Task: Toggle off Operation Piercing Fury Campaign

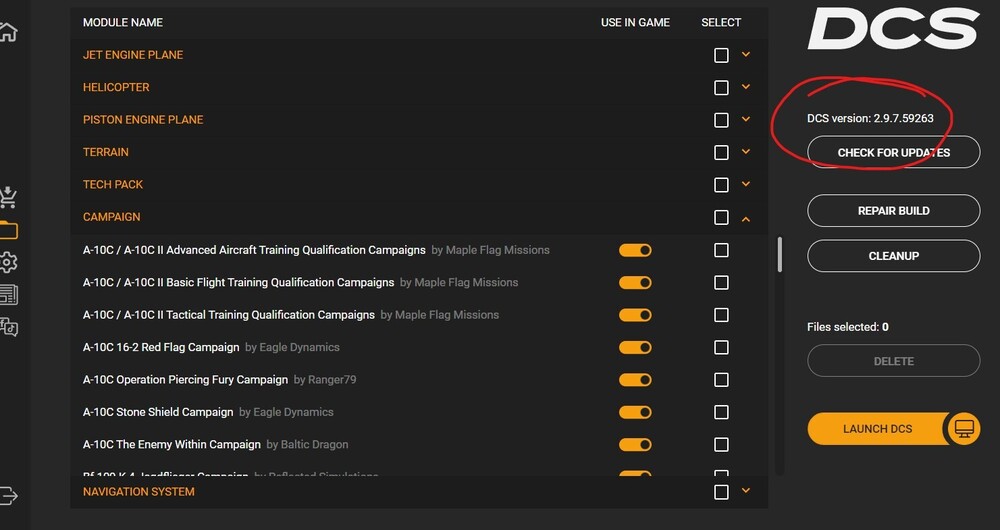Action: click(635, 380)
